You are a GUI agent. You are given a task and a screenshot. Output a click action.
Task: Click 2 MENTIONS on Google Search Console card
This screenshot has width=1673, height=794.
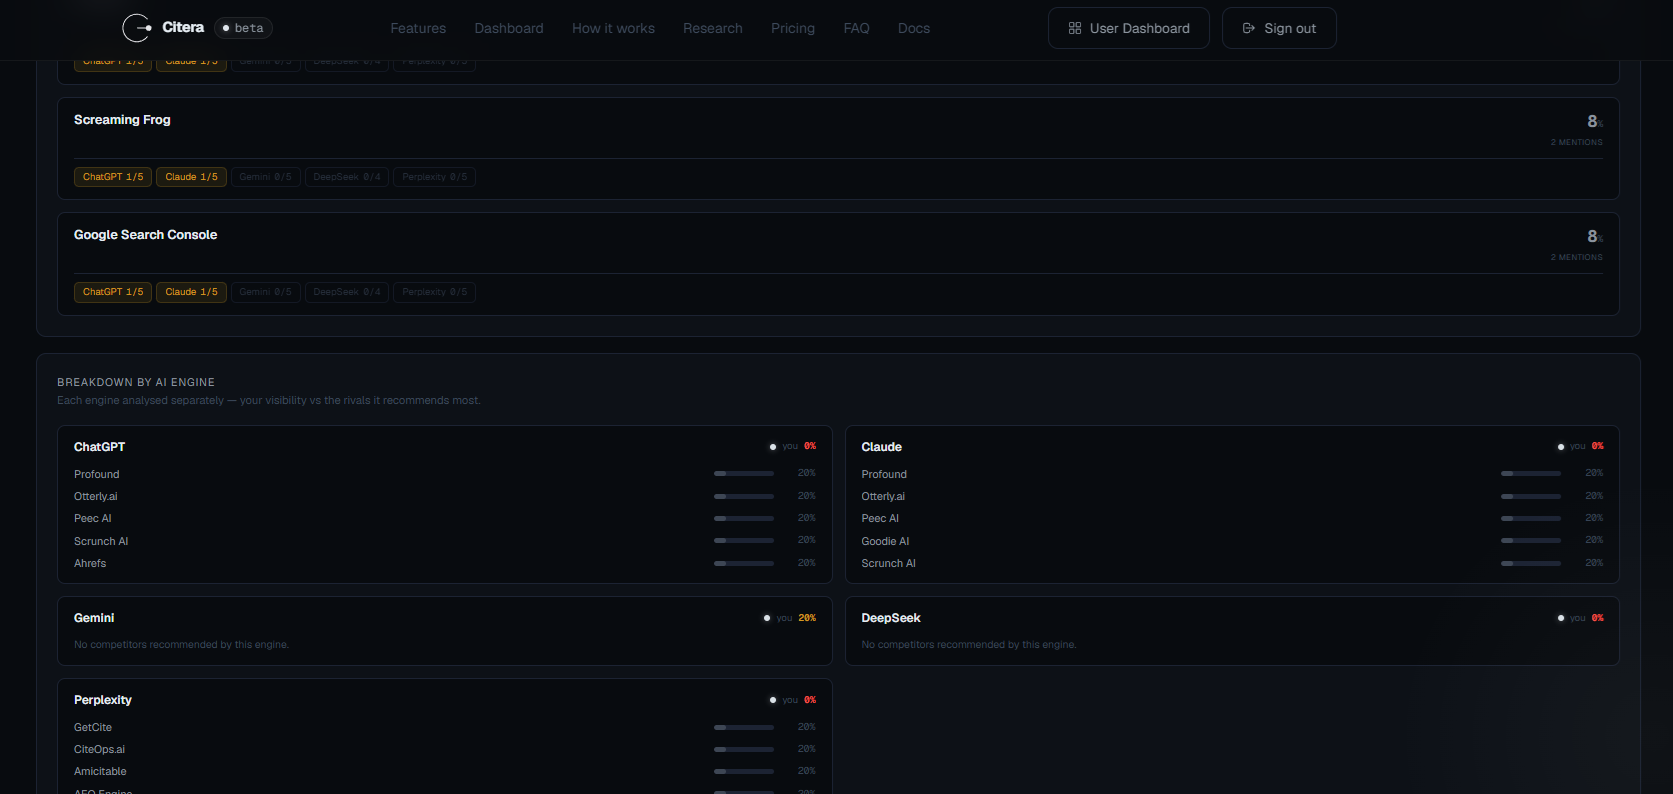tap(1577, 257)
